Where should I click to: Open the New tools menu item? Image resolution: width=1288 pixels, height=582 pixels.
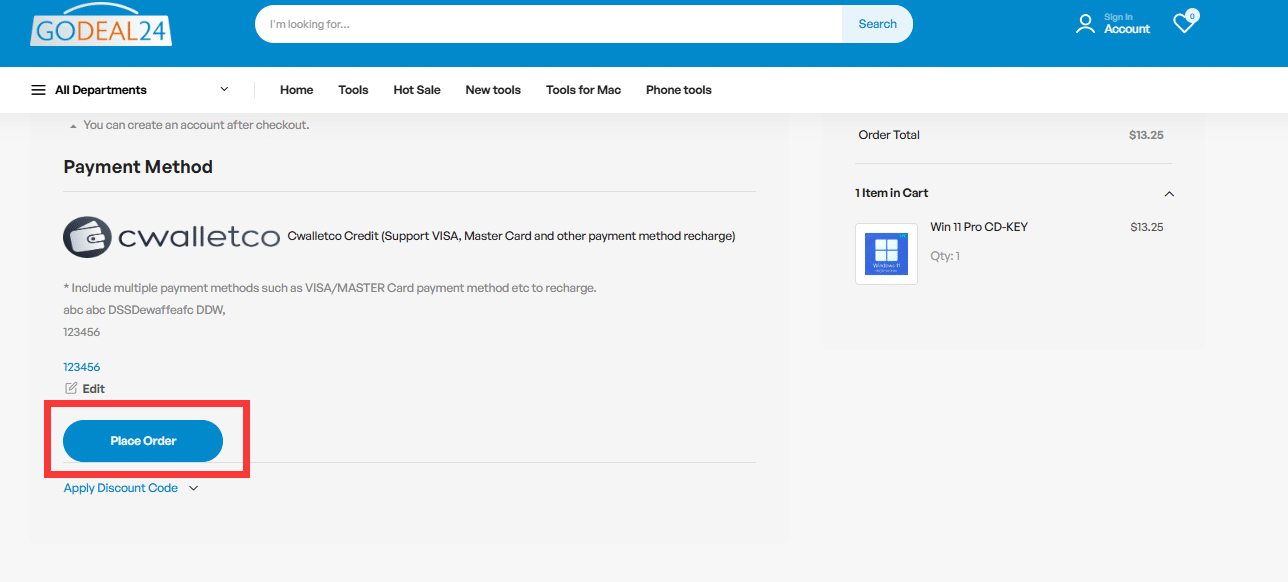click(x=493, y=90)
